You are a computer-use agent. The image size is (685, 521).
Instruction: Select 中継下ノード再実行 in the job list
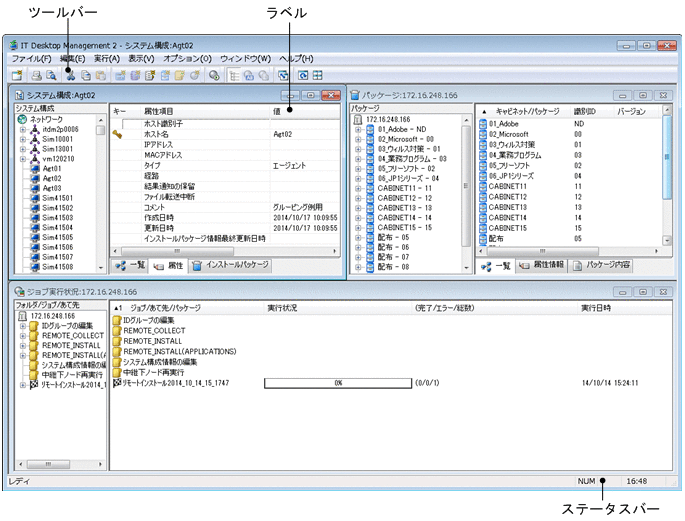[153, 373]
